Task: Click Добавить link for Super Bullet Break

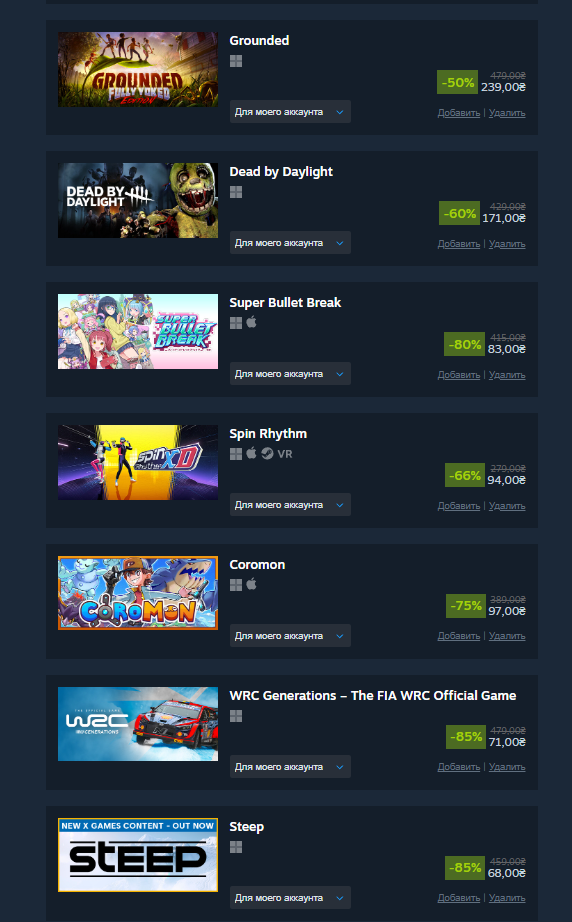Action: pyautogui.click(x=459, y=375)
